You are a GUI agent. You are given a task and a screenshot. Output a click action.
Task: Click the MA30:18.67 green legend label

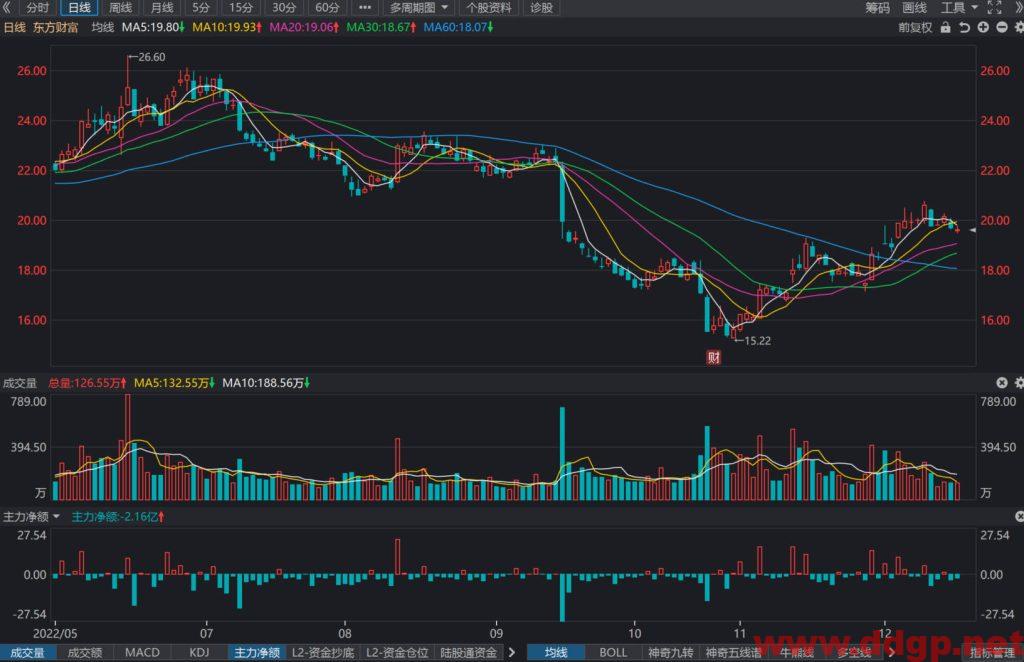381,27
